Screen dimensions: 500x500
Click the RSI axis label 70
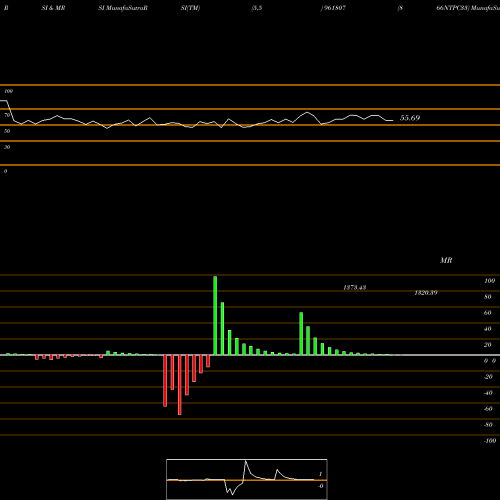click(x=7, y=115)
